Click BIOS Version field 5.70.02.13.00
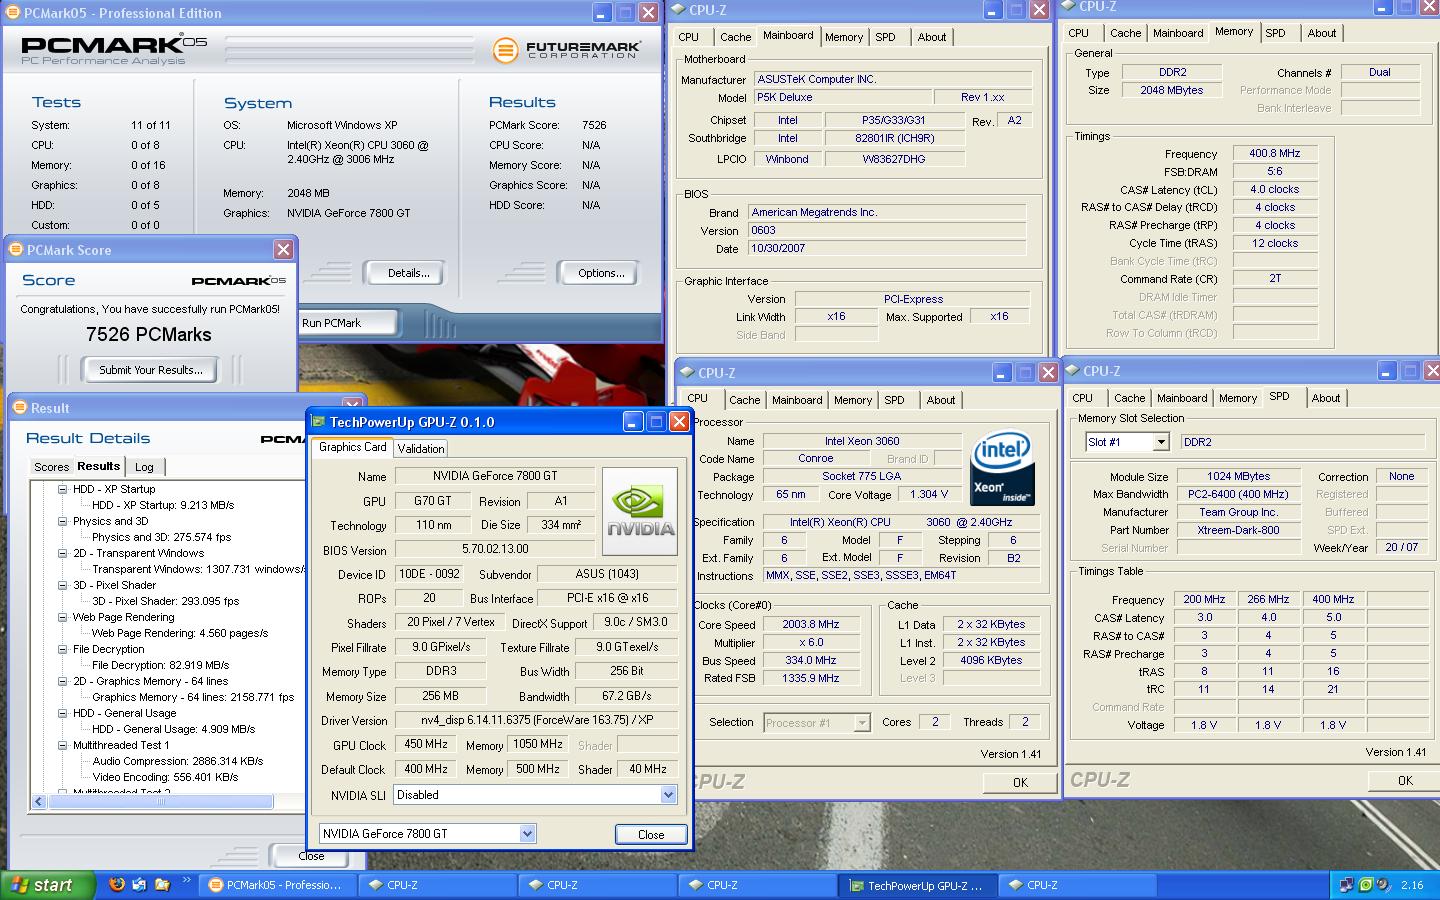Viewport: 1440px width, 900px height. (495, 550)
